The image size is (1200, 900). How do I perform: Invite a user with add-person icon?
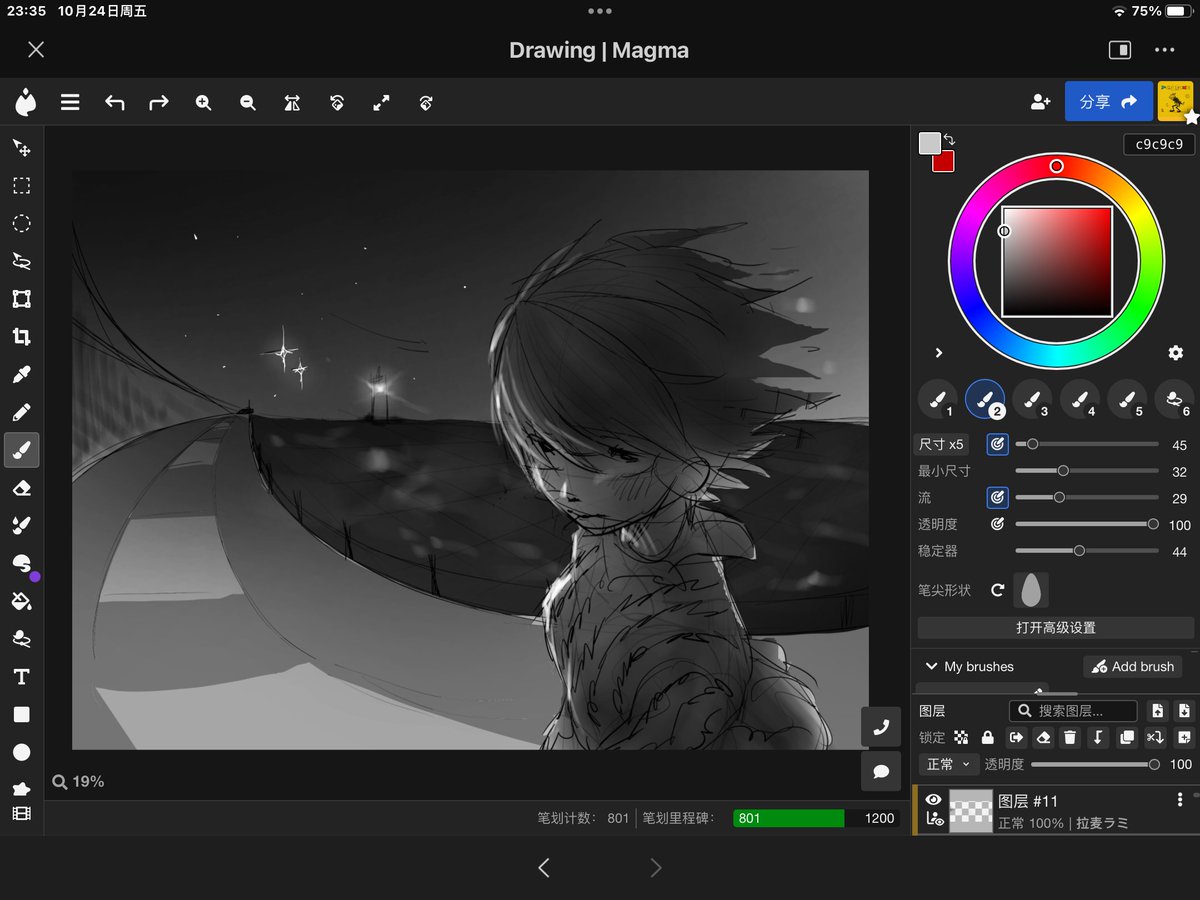tap(1041, 102)
